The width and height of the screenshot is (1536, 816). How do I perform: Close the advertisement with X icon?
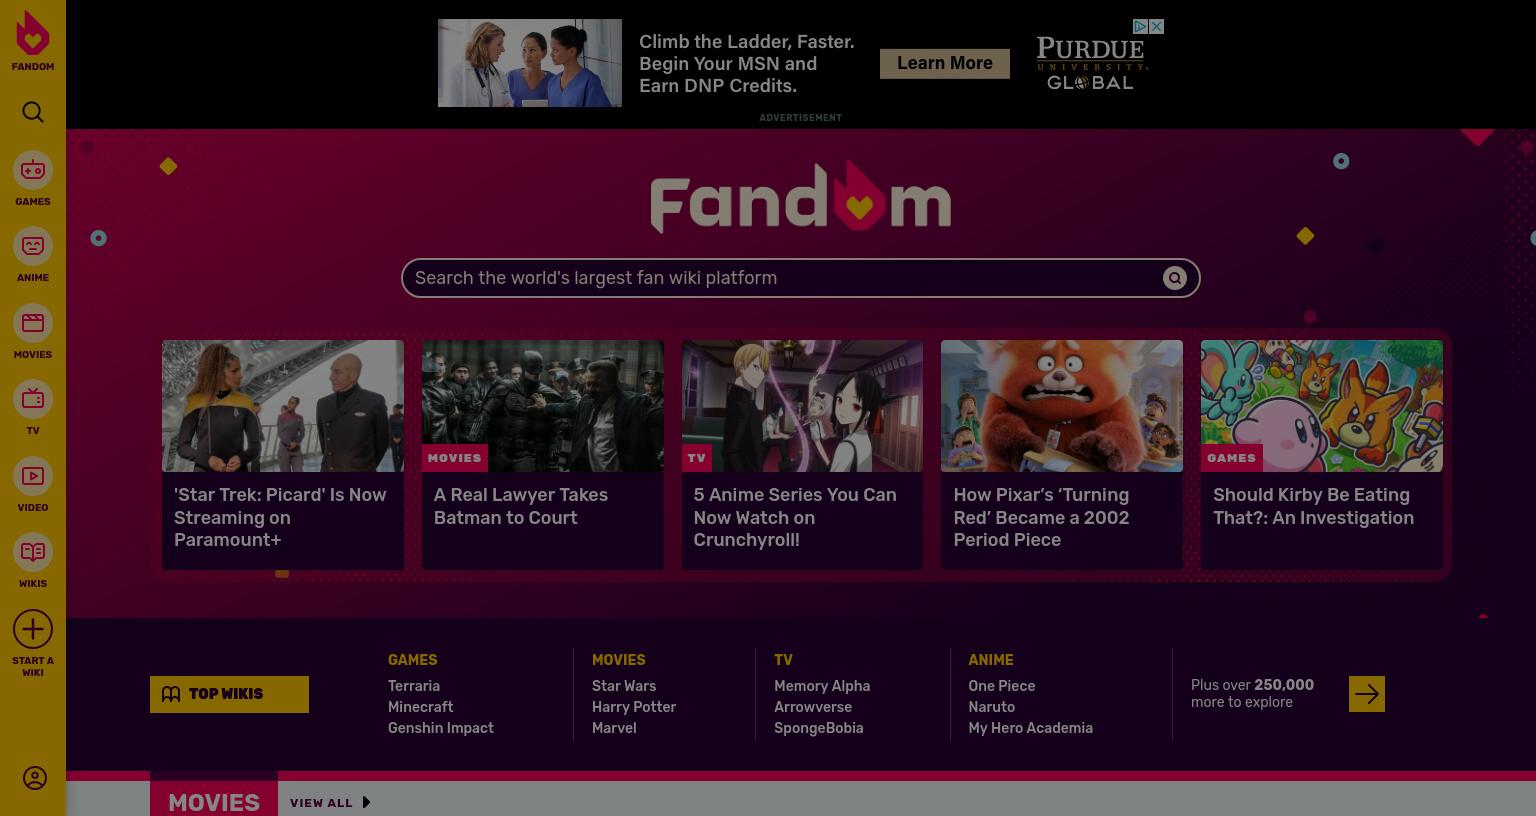[x=1156, y=26]
